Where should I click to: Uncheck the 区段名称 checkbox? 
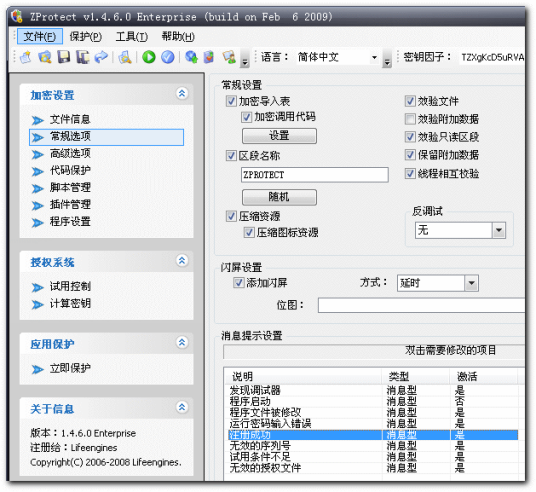tap(231, 156)
